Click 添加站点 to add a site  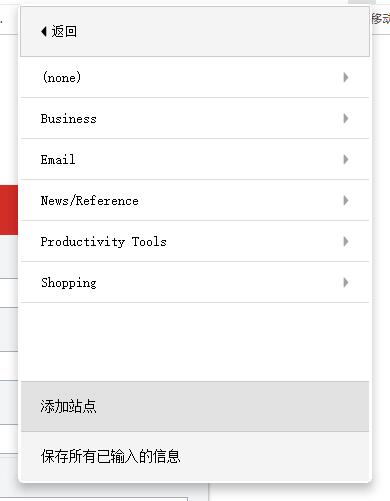195,406
